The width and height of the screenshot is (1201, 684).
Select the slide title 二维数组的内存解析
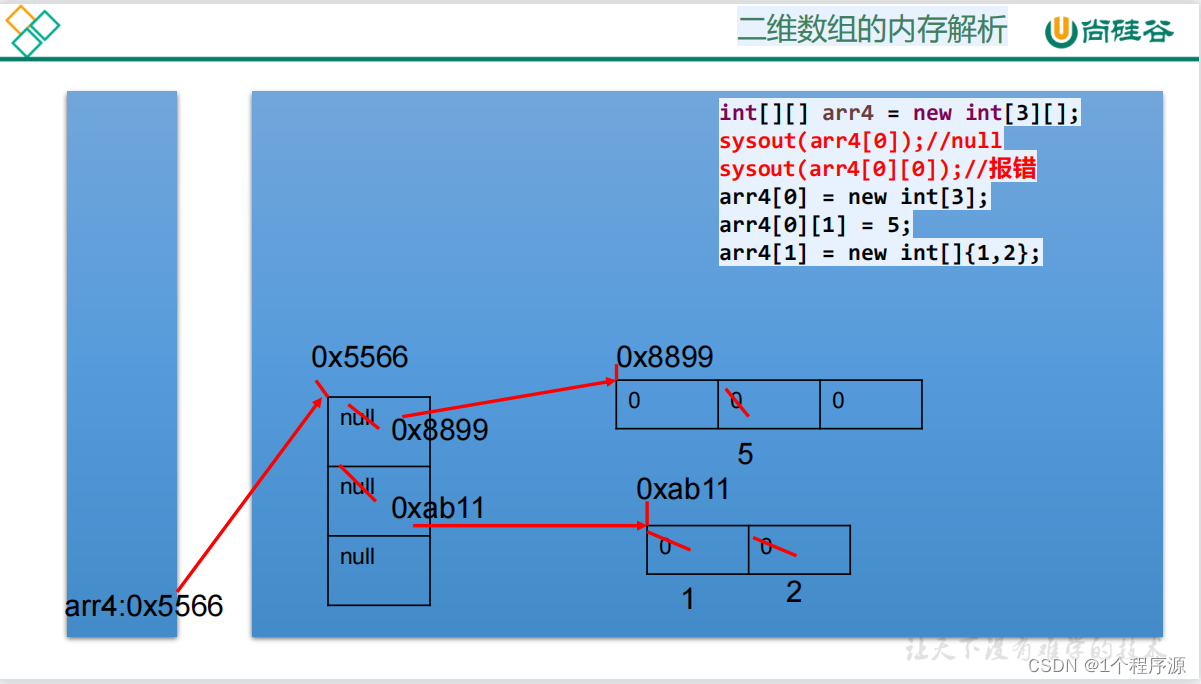(872, 30)
